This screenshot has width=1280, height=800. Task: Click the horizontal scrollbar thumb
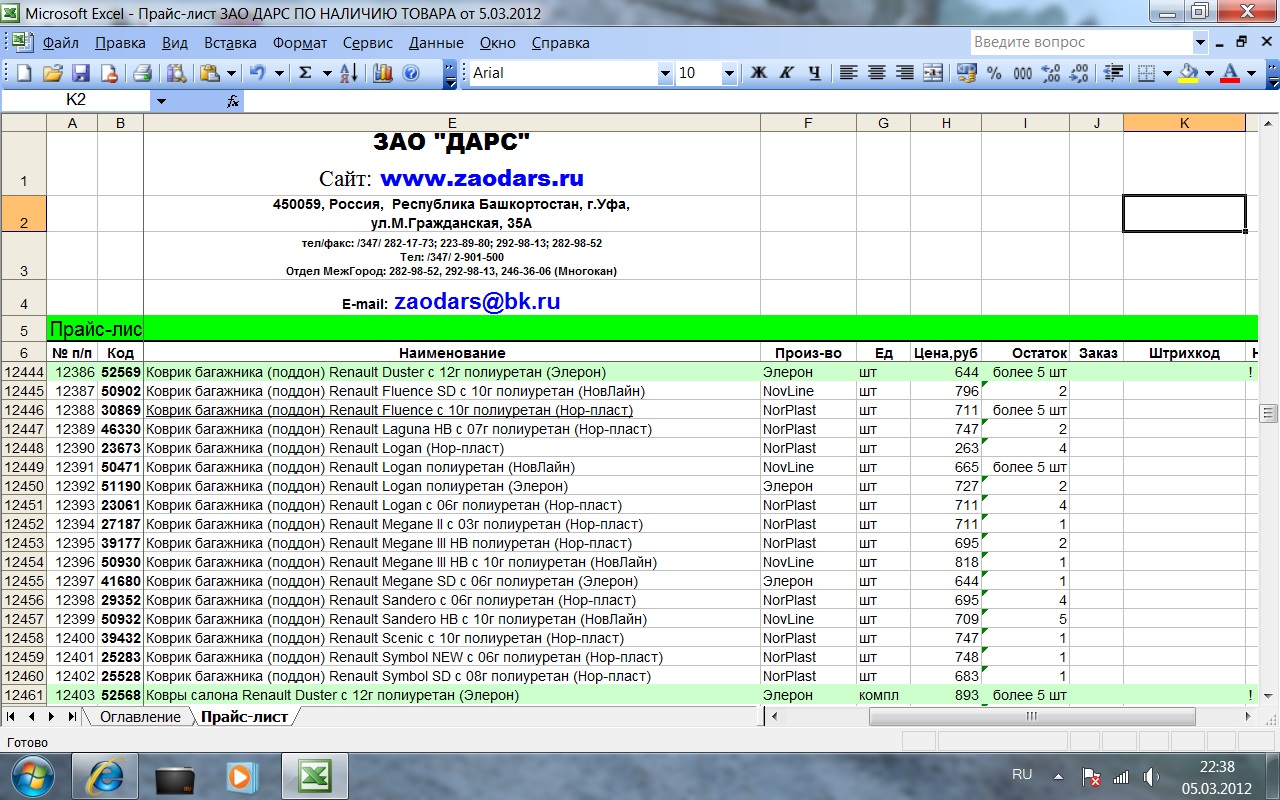click(x=1032, y=717)
